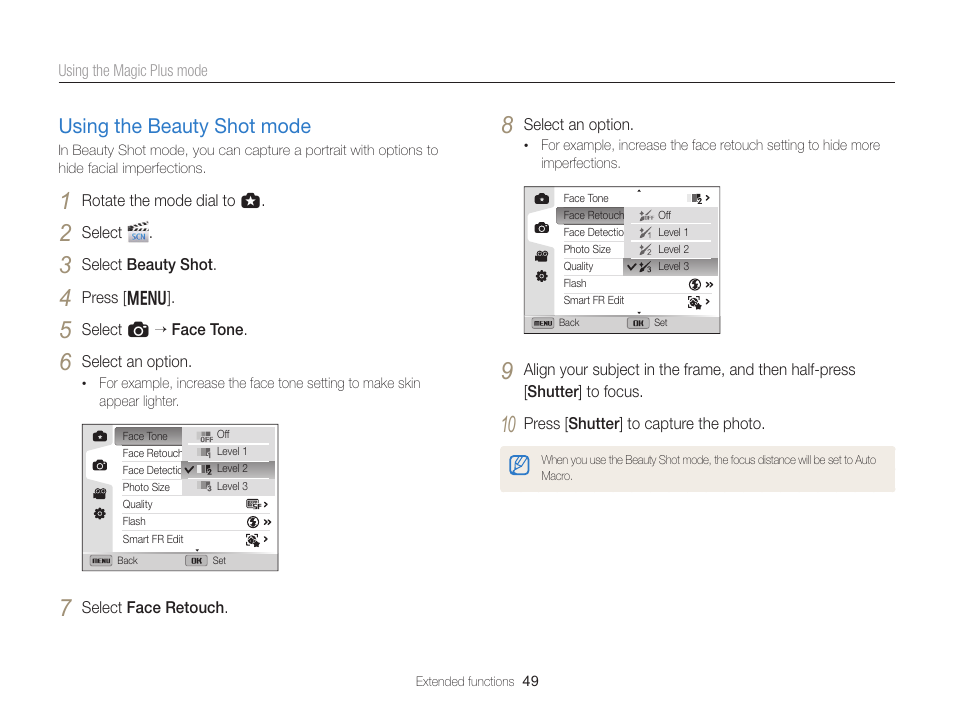Click the 'Using the Beauty Shot mode' heading
This screenshot has width=954, height=720.
coord(184,126)
